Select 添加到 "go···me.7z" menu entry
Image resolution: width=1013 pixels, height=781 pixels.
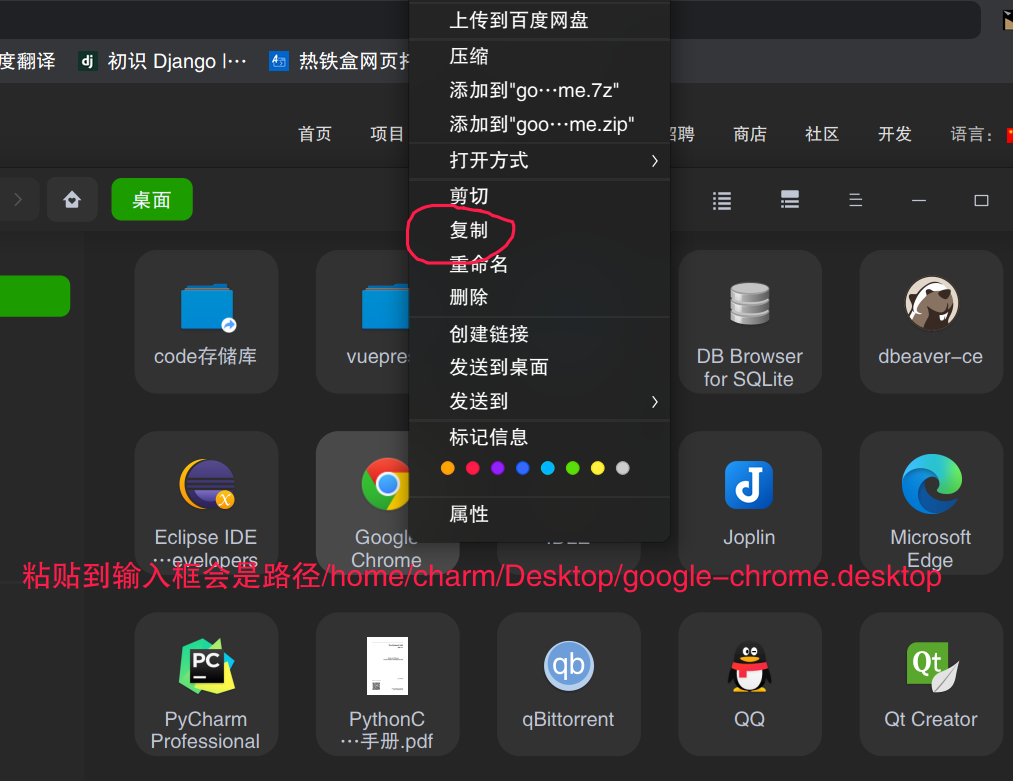click(539, 90)
